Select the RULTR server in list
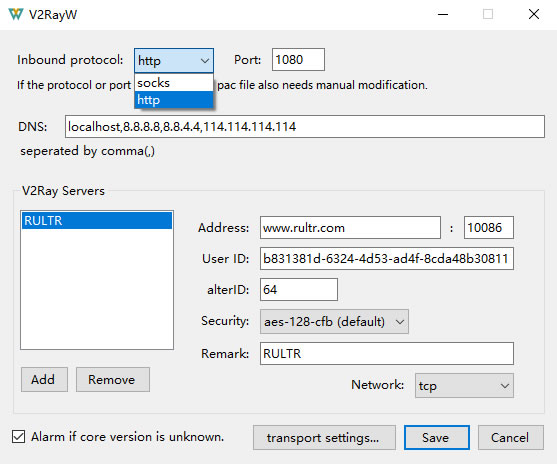Screen dimensions: 557x464 pyautogui.click(x=97, y=221)
